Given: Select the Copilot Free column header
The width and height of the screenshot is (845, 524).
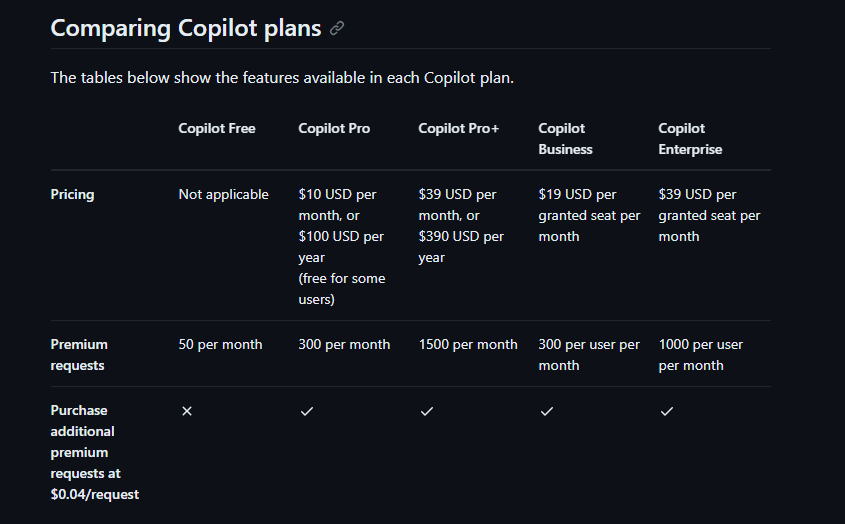Looking at the screenshot, I should (x=217, y=128).
